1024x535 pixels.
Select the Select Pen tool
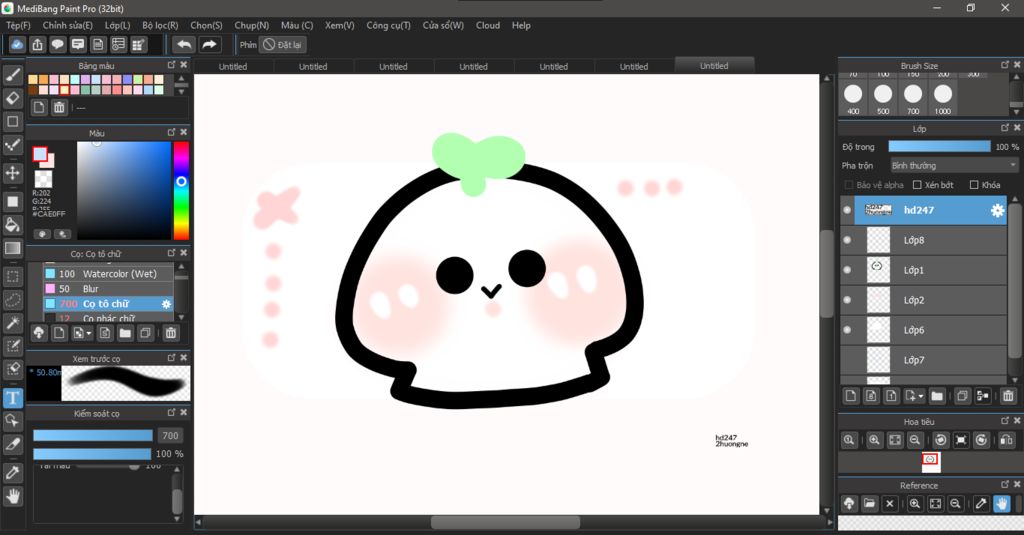coord(12,346)
